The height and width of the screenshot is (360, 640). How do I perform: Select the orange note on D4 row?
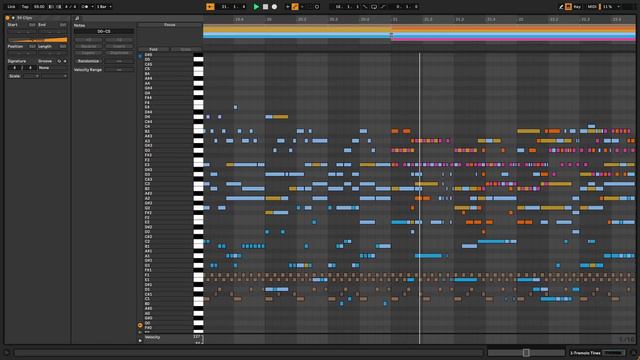pyautogui.click(x=280, y=117)
